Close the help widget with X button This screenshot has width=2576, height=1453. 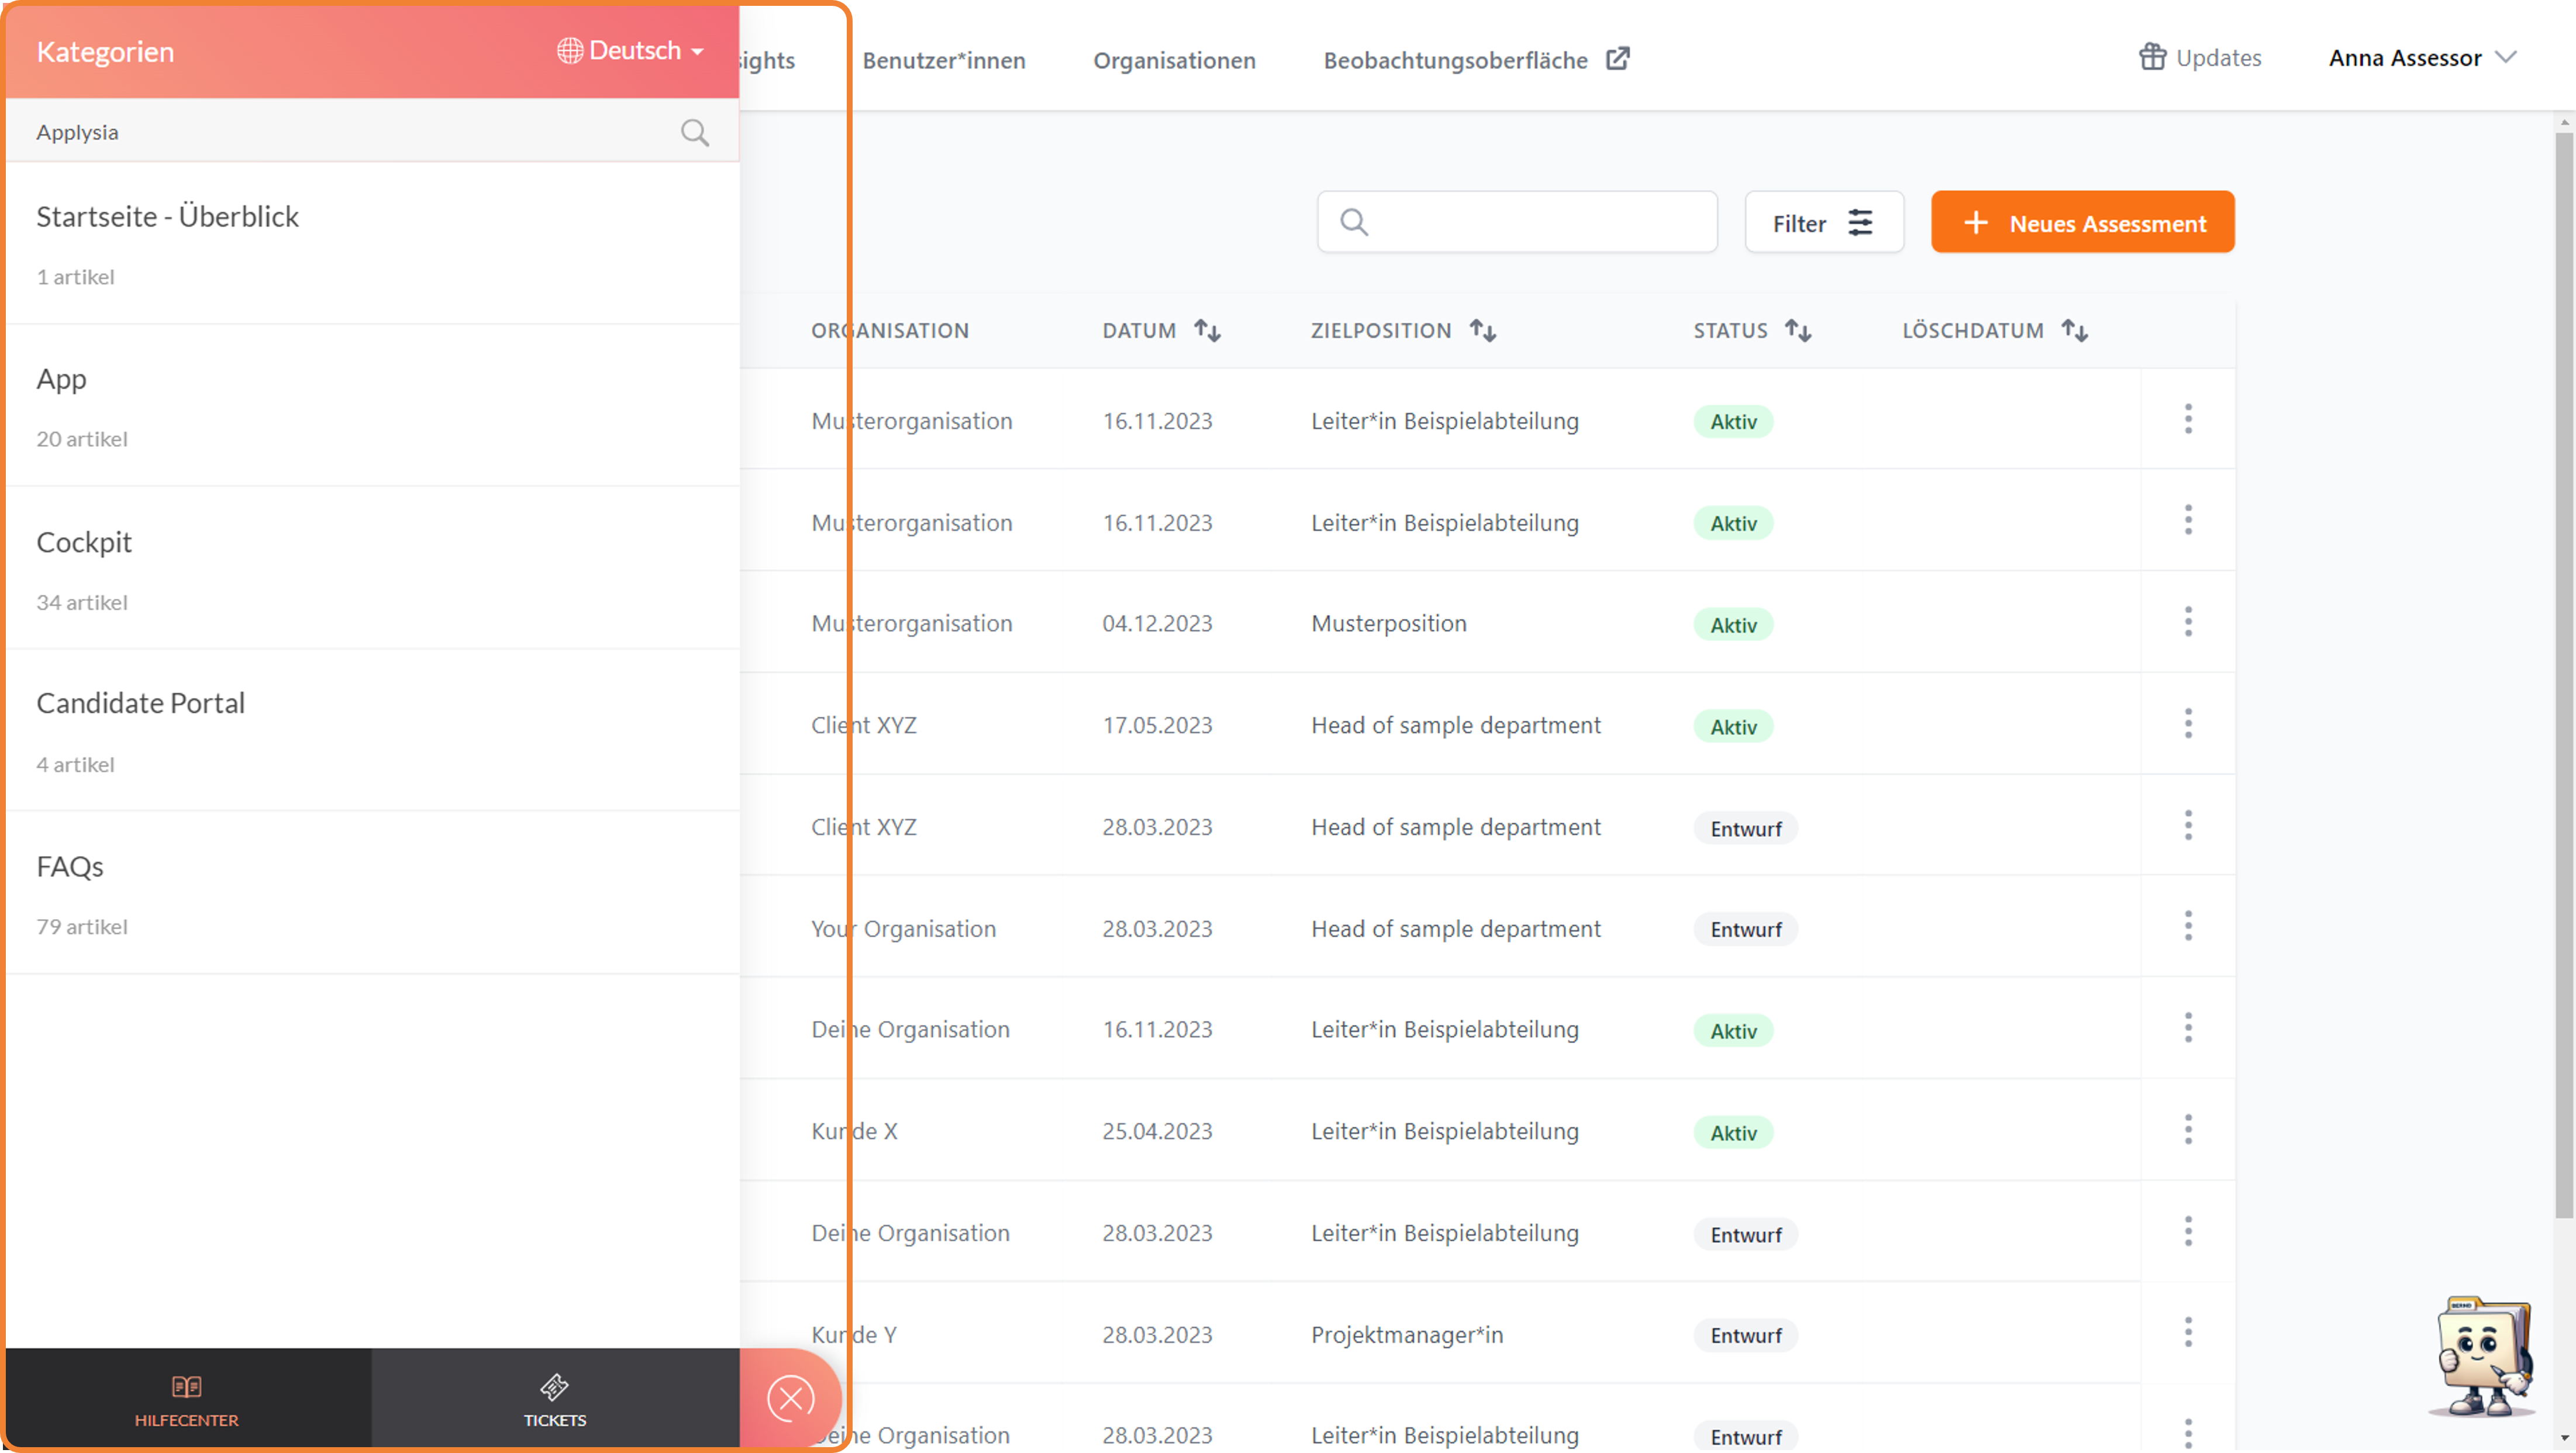coord(791,1398)
